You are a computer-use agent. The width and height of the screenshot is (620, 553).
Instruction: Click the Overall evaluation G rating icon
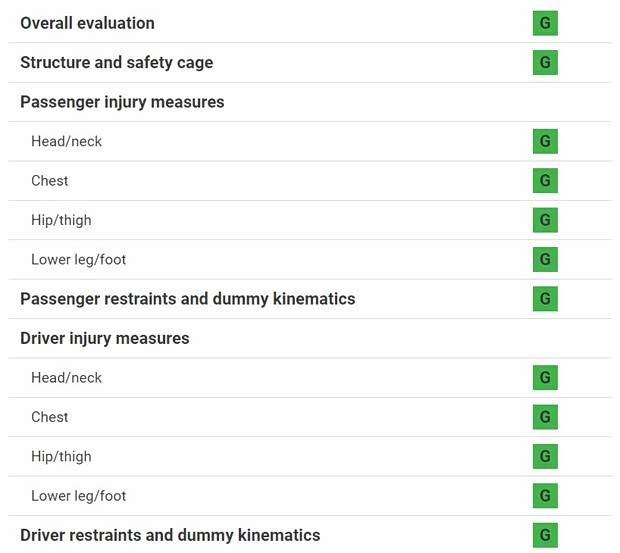545,23
